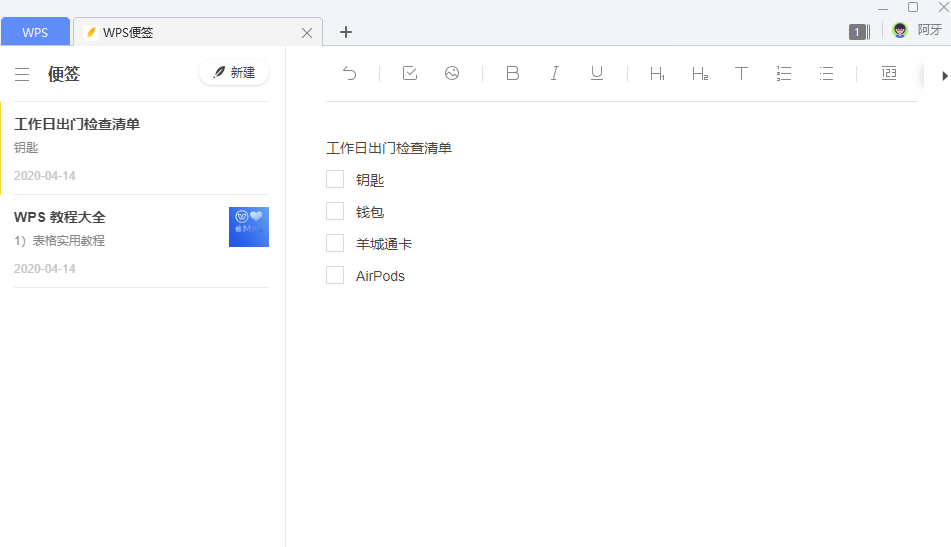The image size is (951, 547).
Task: Insert a numbered list
Action: click(784, 73)
